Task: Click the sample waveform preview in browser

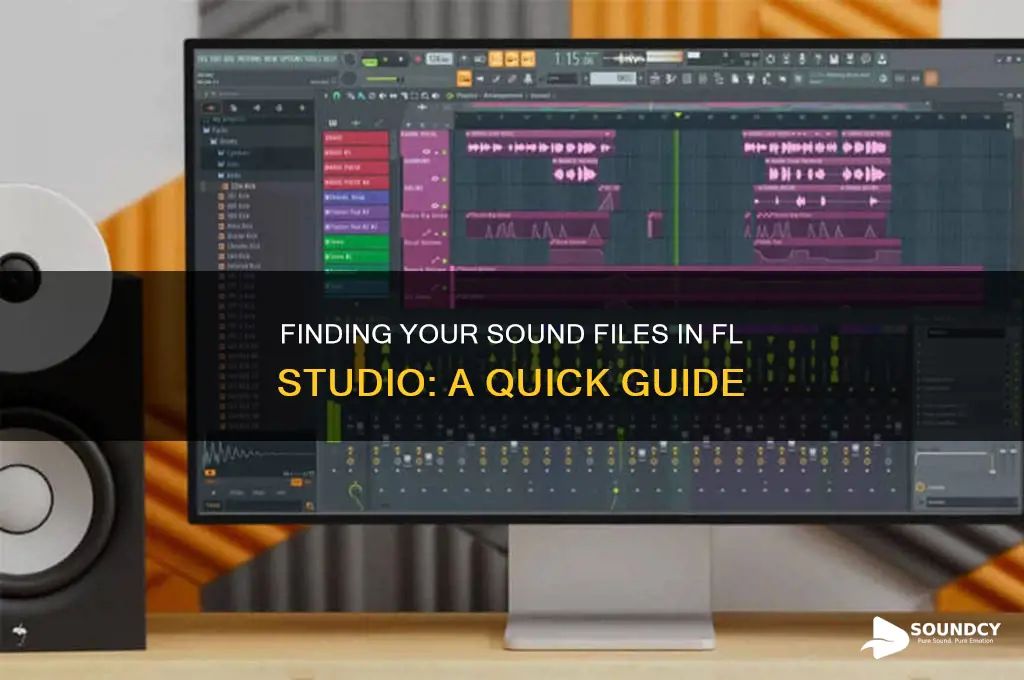Action: pyautogui.click(x=258, y=454)
